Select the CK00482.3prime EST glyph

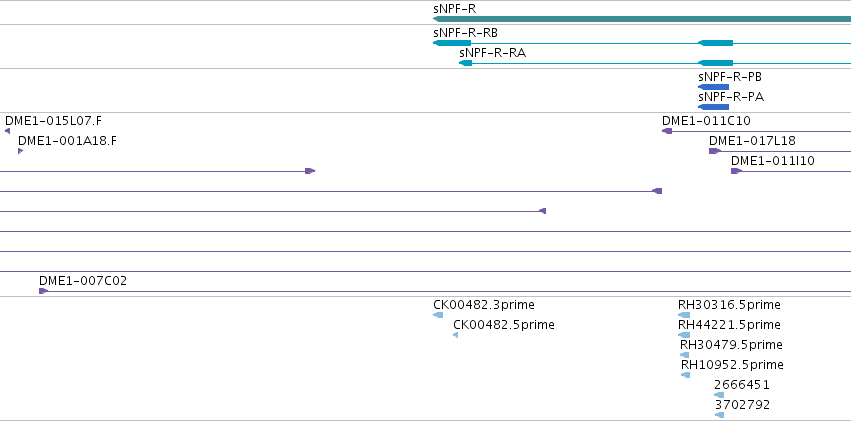point(438,315)
